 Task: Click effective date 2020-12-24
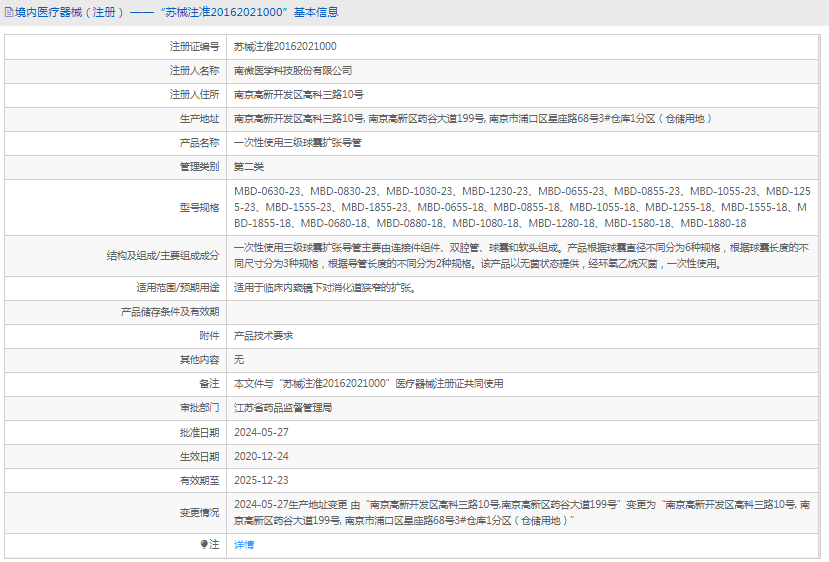pos(261,456)
